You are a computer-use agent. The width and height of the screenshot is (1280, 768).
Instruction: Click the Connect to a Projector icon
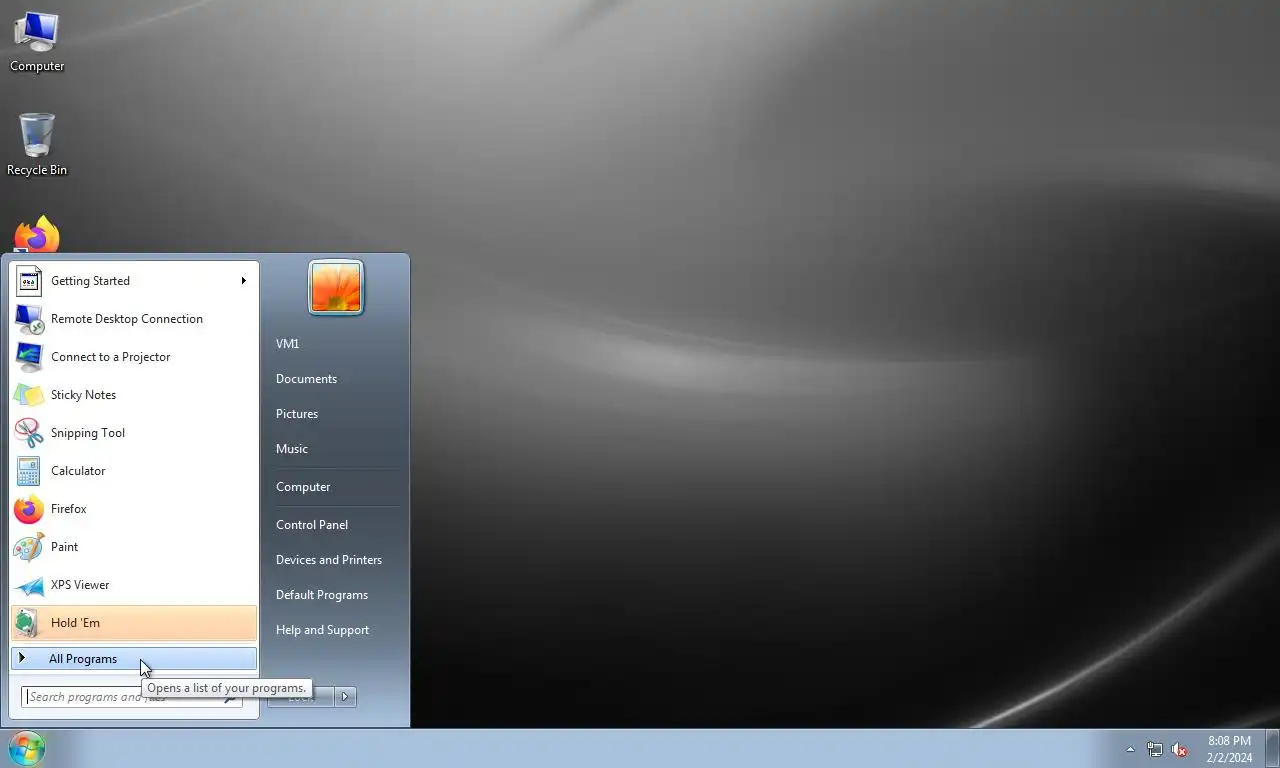29,357
